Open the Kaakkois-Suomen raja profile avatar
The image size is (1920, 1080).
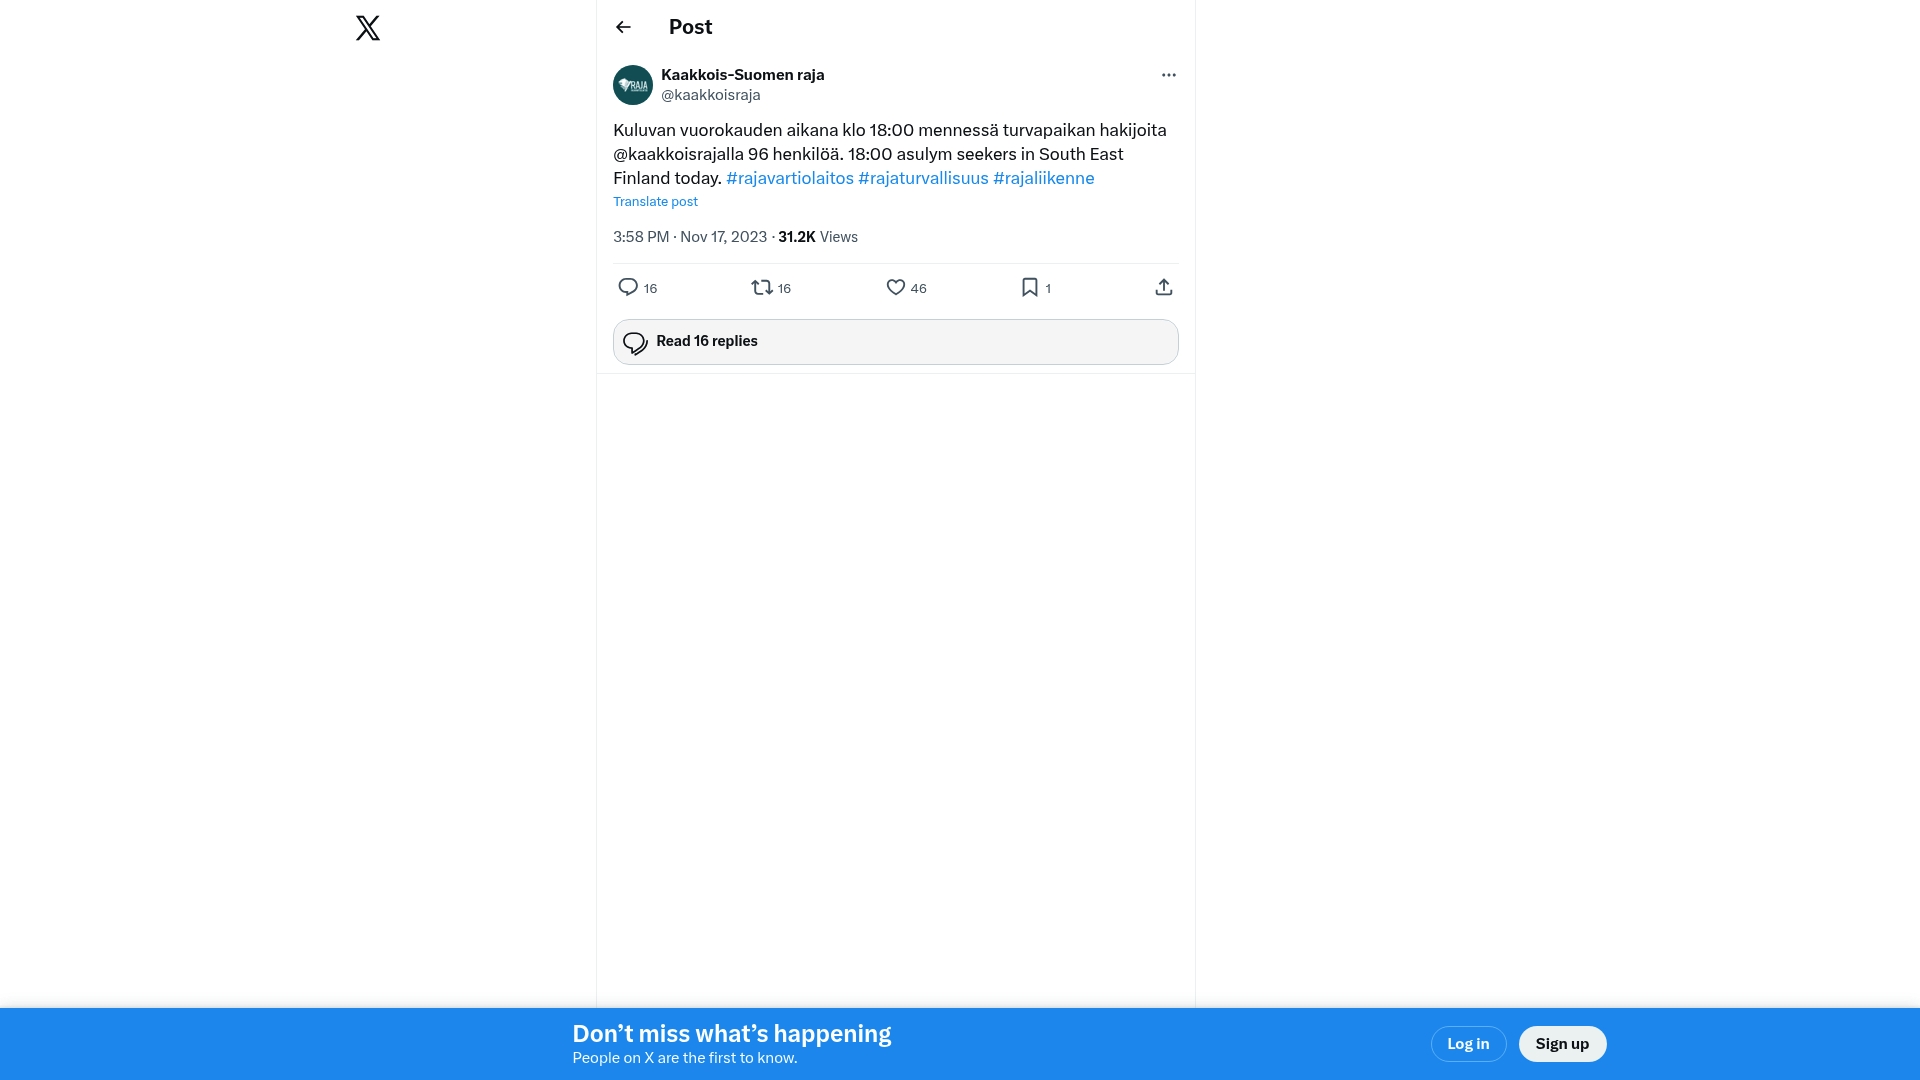[633, 85]
